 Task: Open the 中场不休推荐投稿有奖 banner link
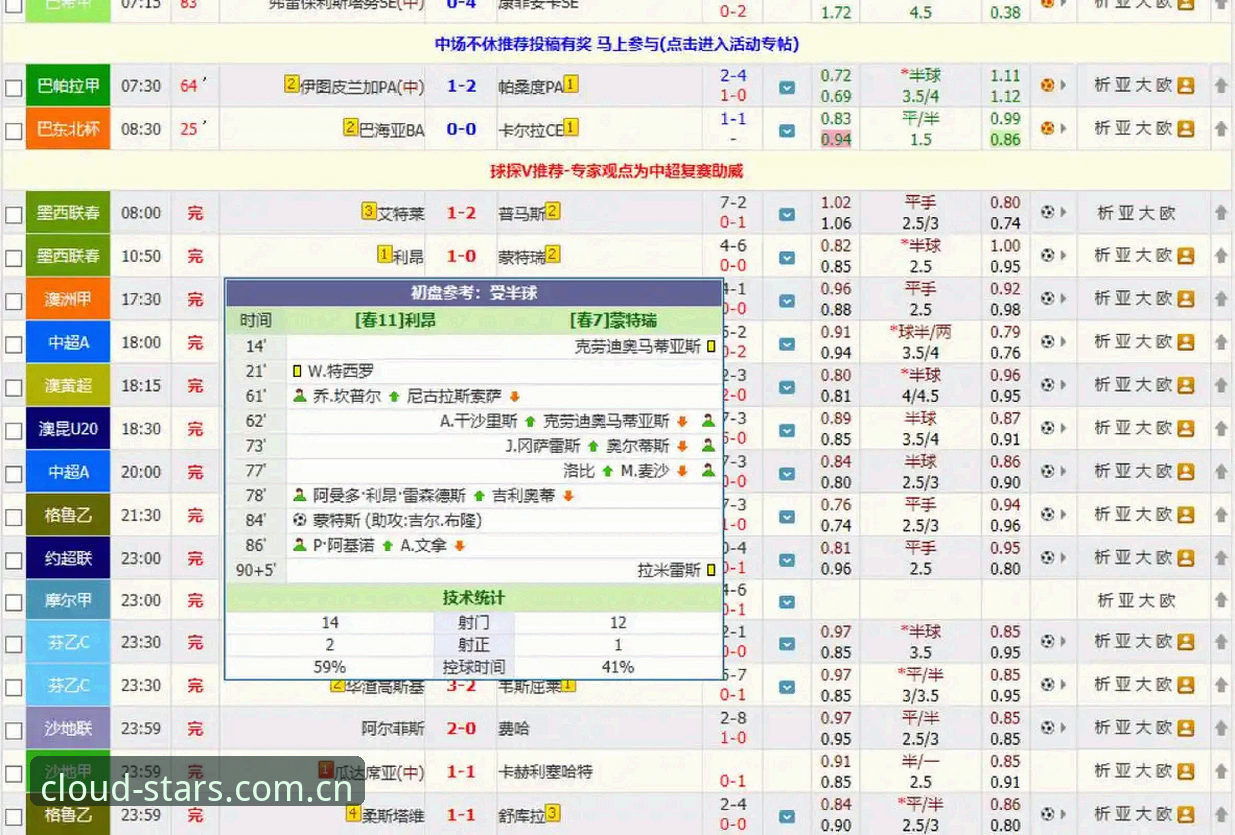click(617, 44)
